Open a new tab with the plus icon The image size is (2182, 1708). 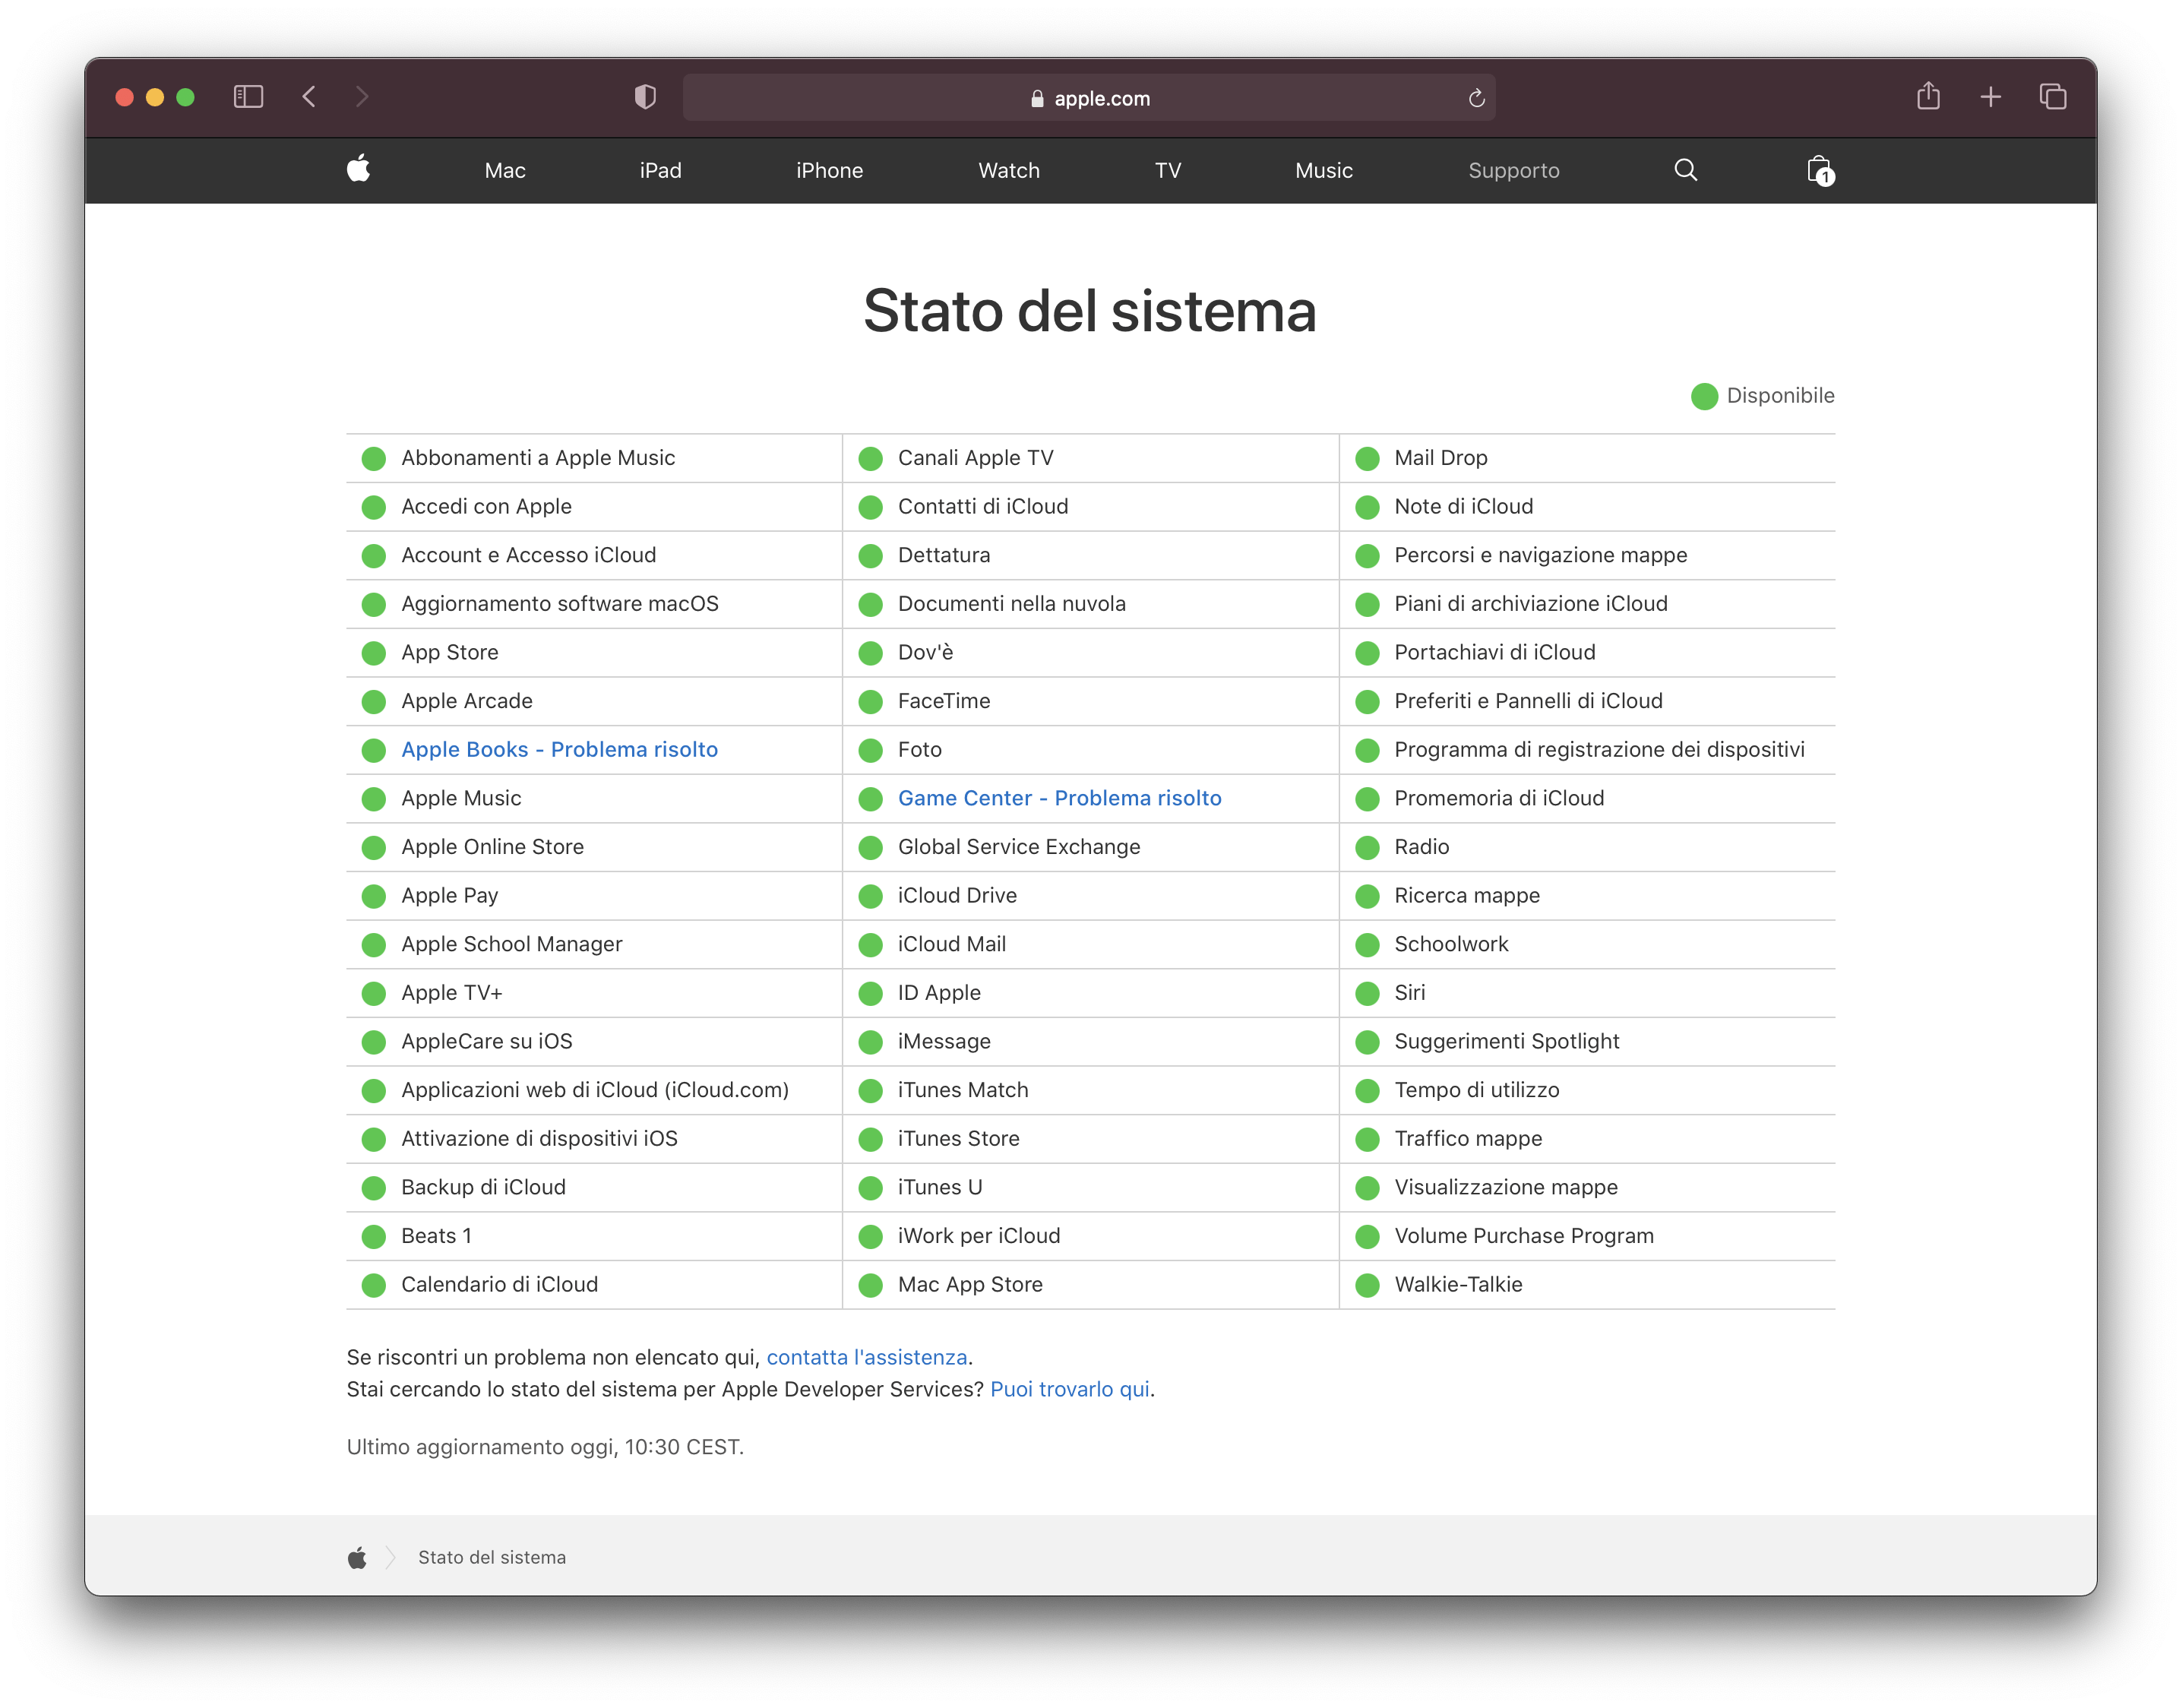click(1990, 97)
